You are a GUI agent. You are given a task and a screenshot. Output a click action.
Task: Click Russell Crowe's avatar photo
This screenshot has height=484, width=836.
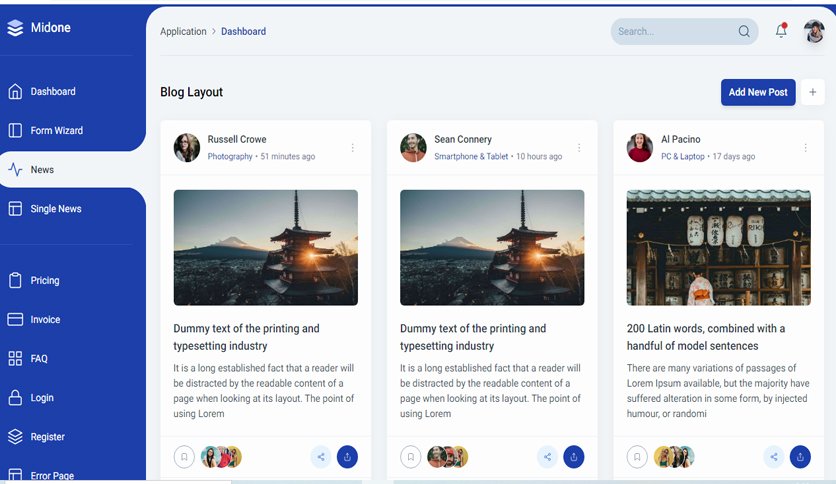187,148
